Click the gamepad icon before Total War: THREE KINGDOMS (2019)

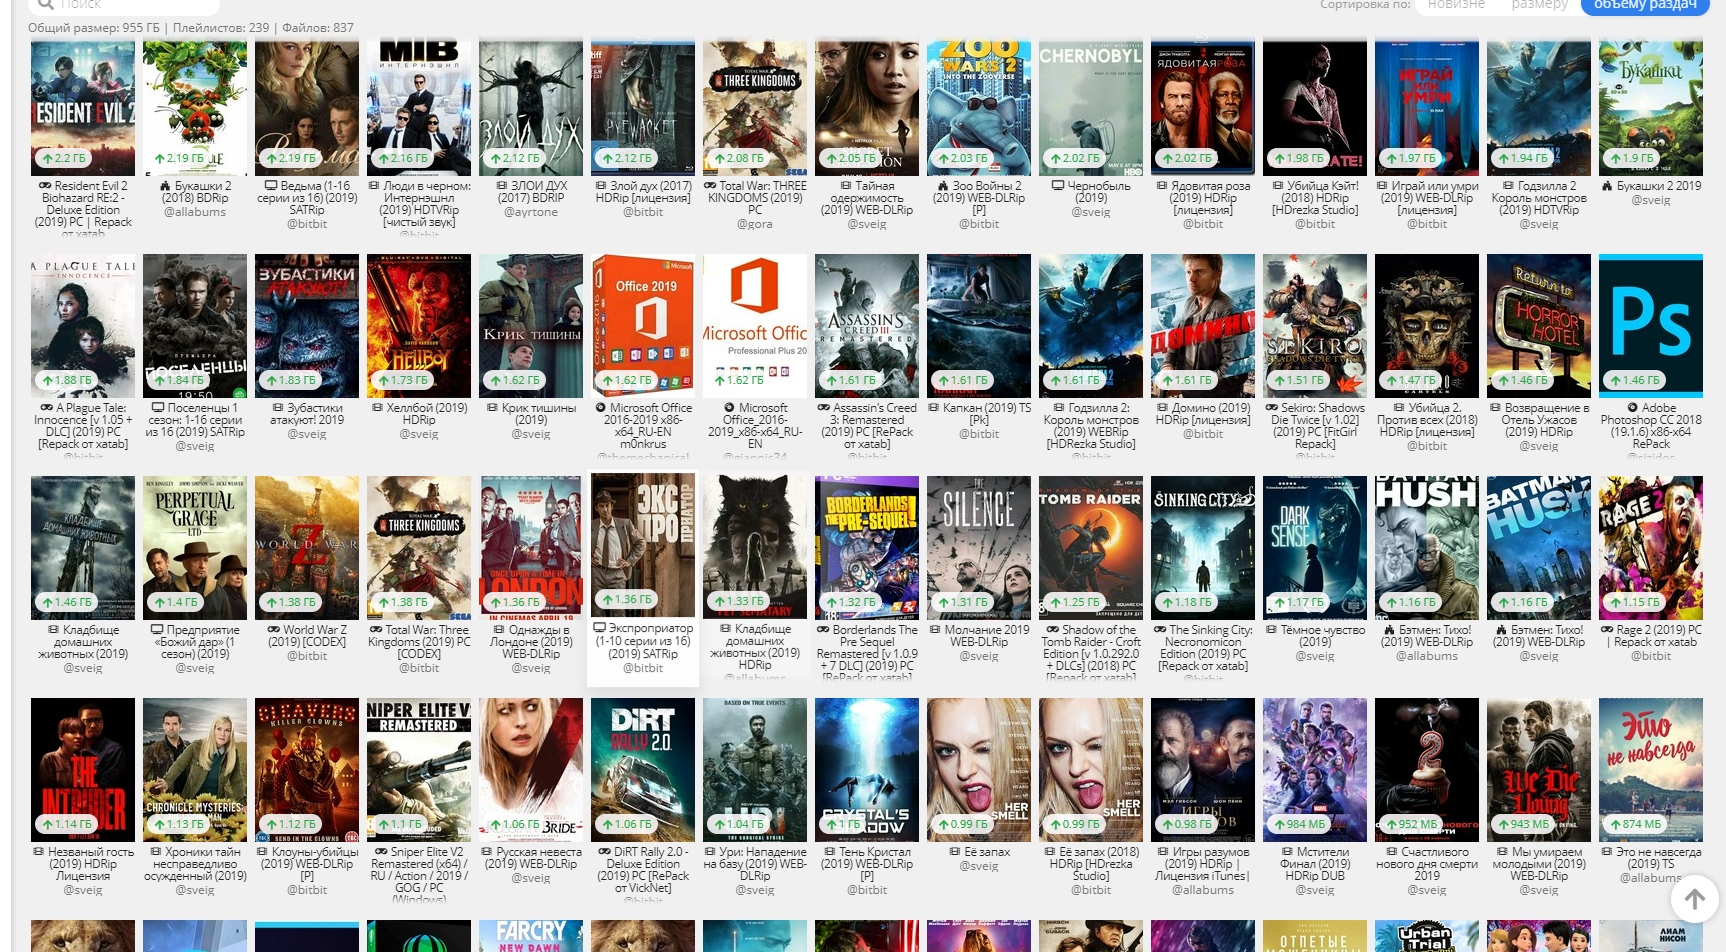coord(710,186)
